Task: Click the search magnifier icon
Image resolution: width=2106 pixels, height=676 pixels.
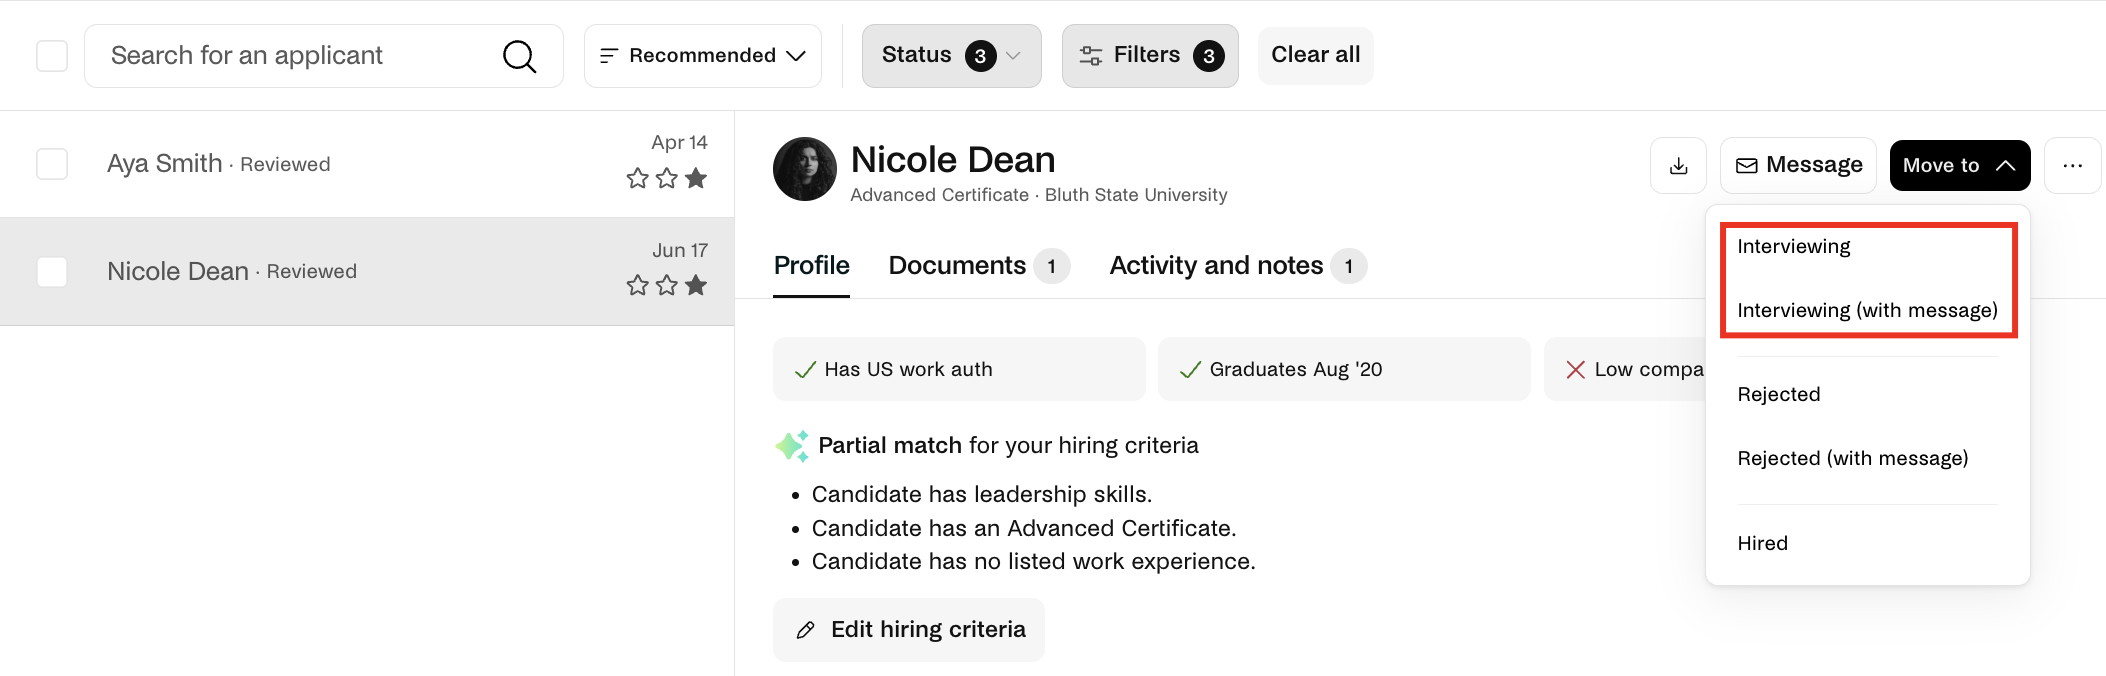Action: coord(519,56)
